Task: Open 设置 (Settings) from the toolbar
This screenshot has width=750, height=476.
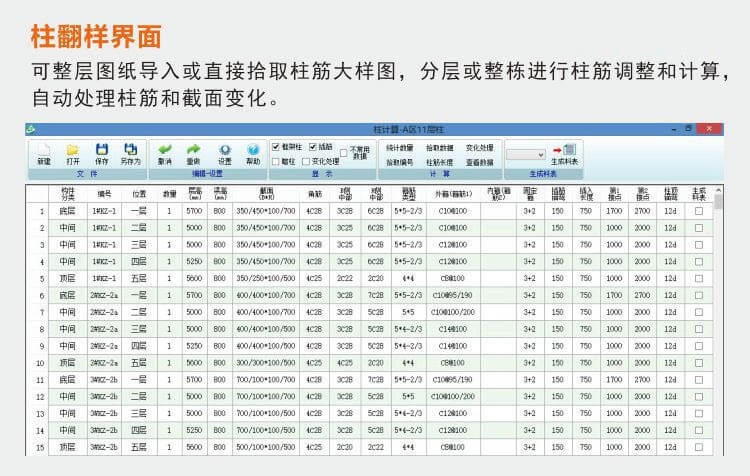Action: (224, 150)
